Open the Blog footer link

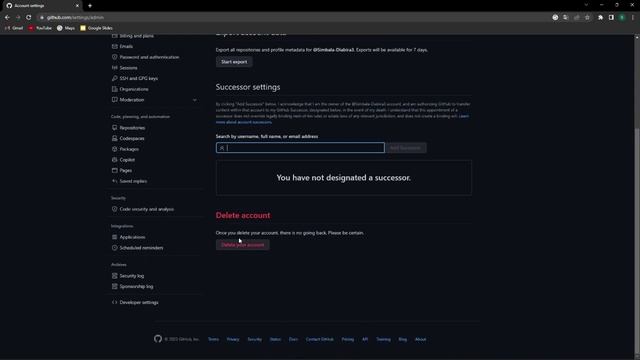[402, 339]
